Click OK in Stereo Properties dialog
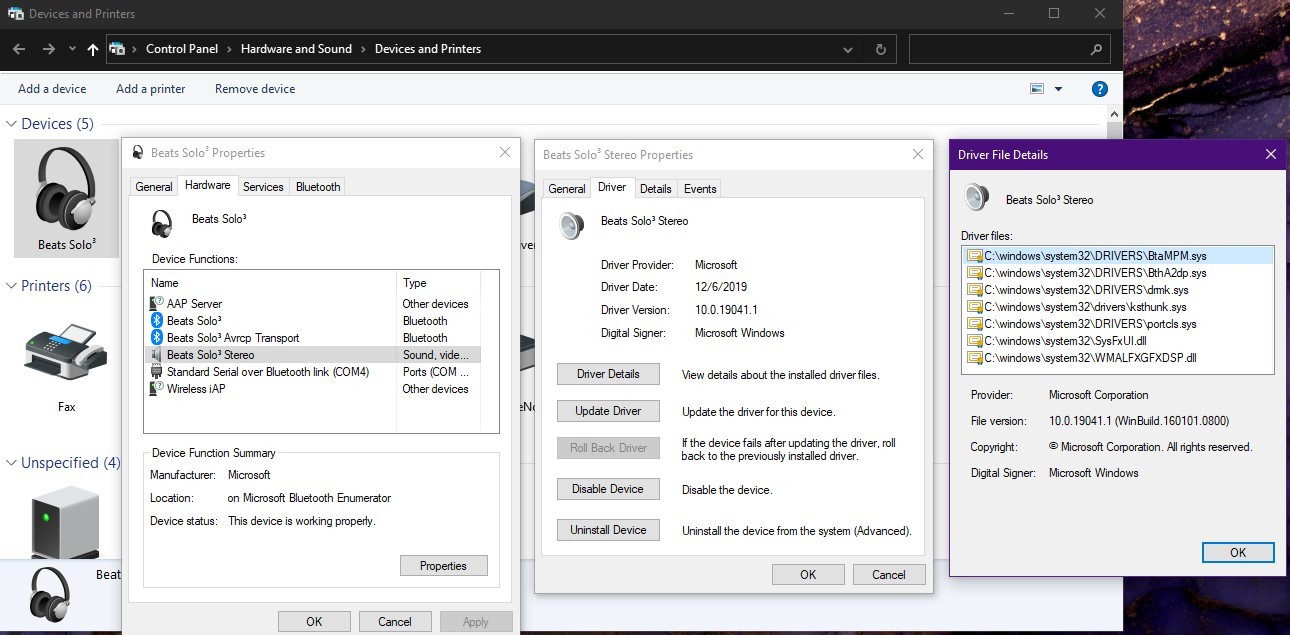The image size is (1290, 635). click(808, 574)
